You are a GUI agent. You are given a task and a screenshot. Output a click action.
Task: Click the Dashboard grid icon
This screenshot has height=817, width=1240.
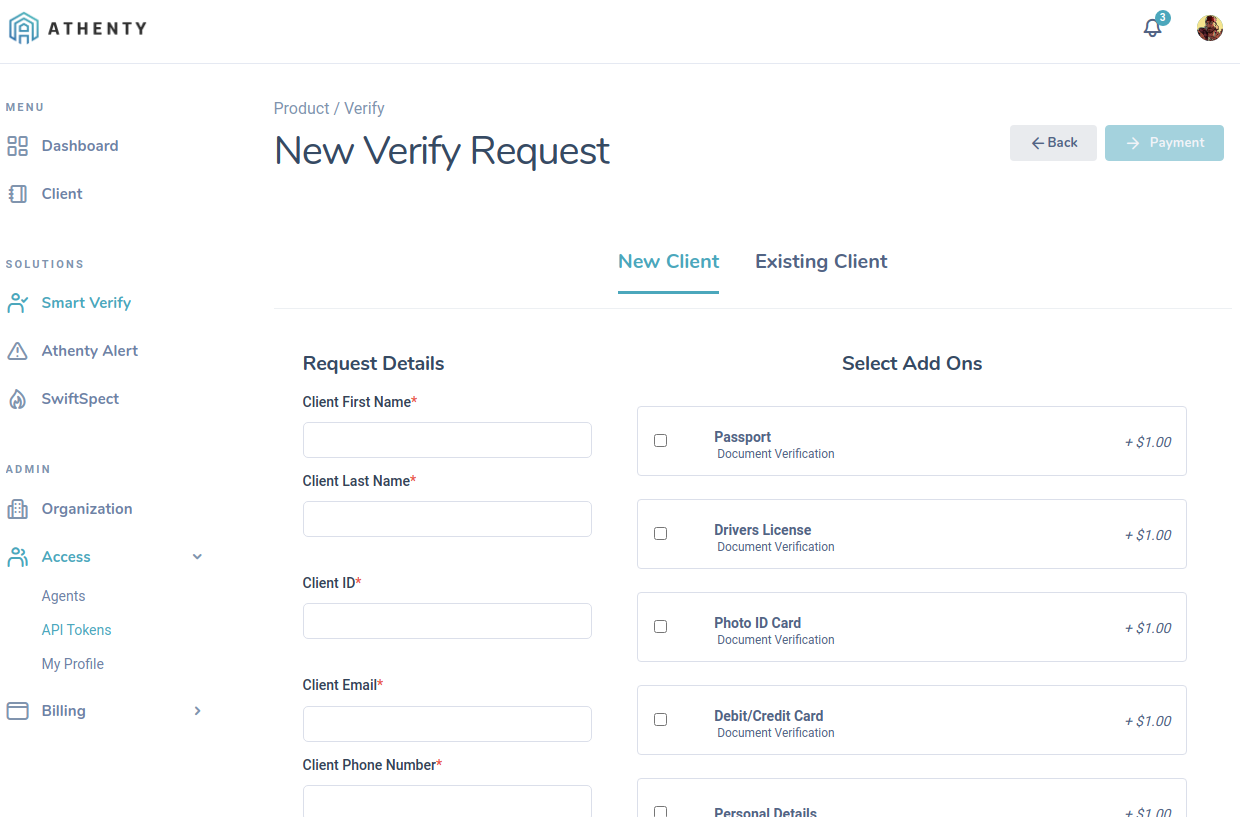16,145
